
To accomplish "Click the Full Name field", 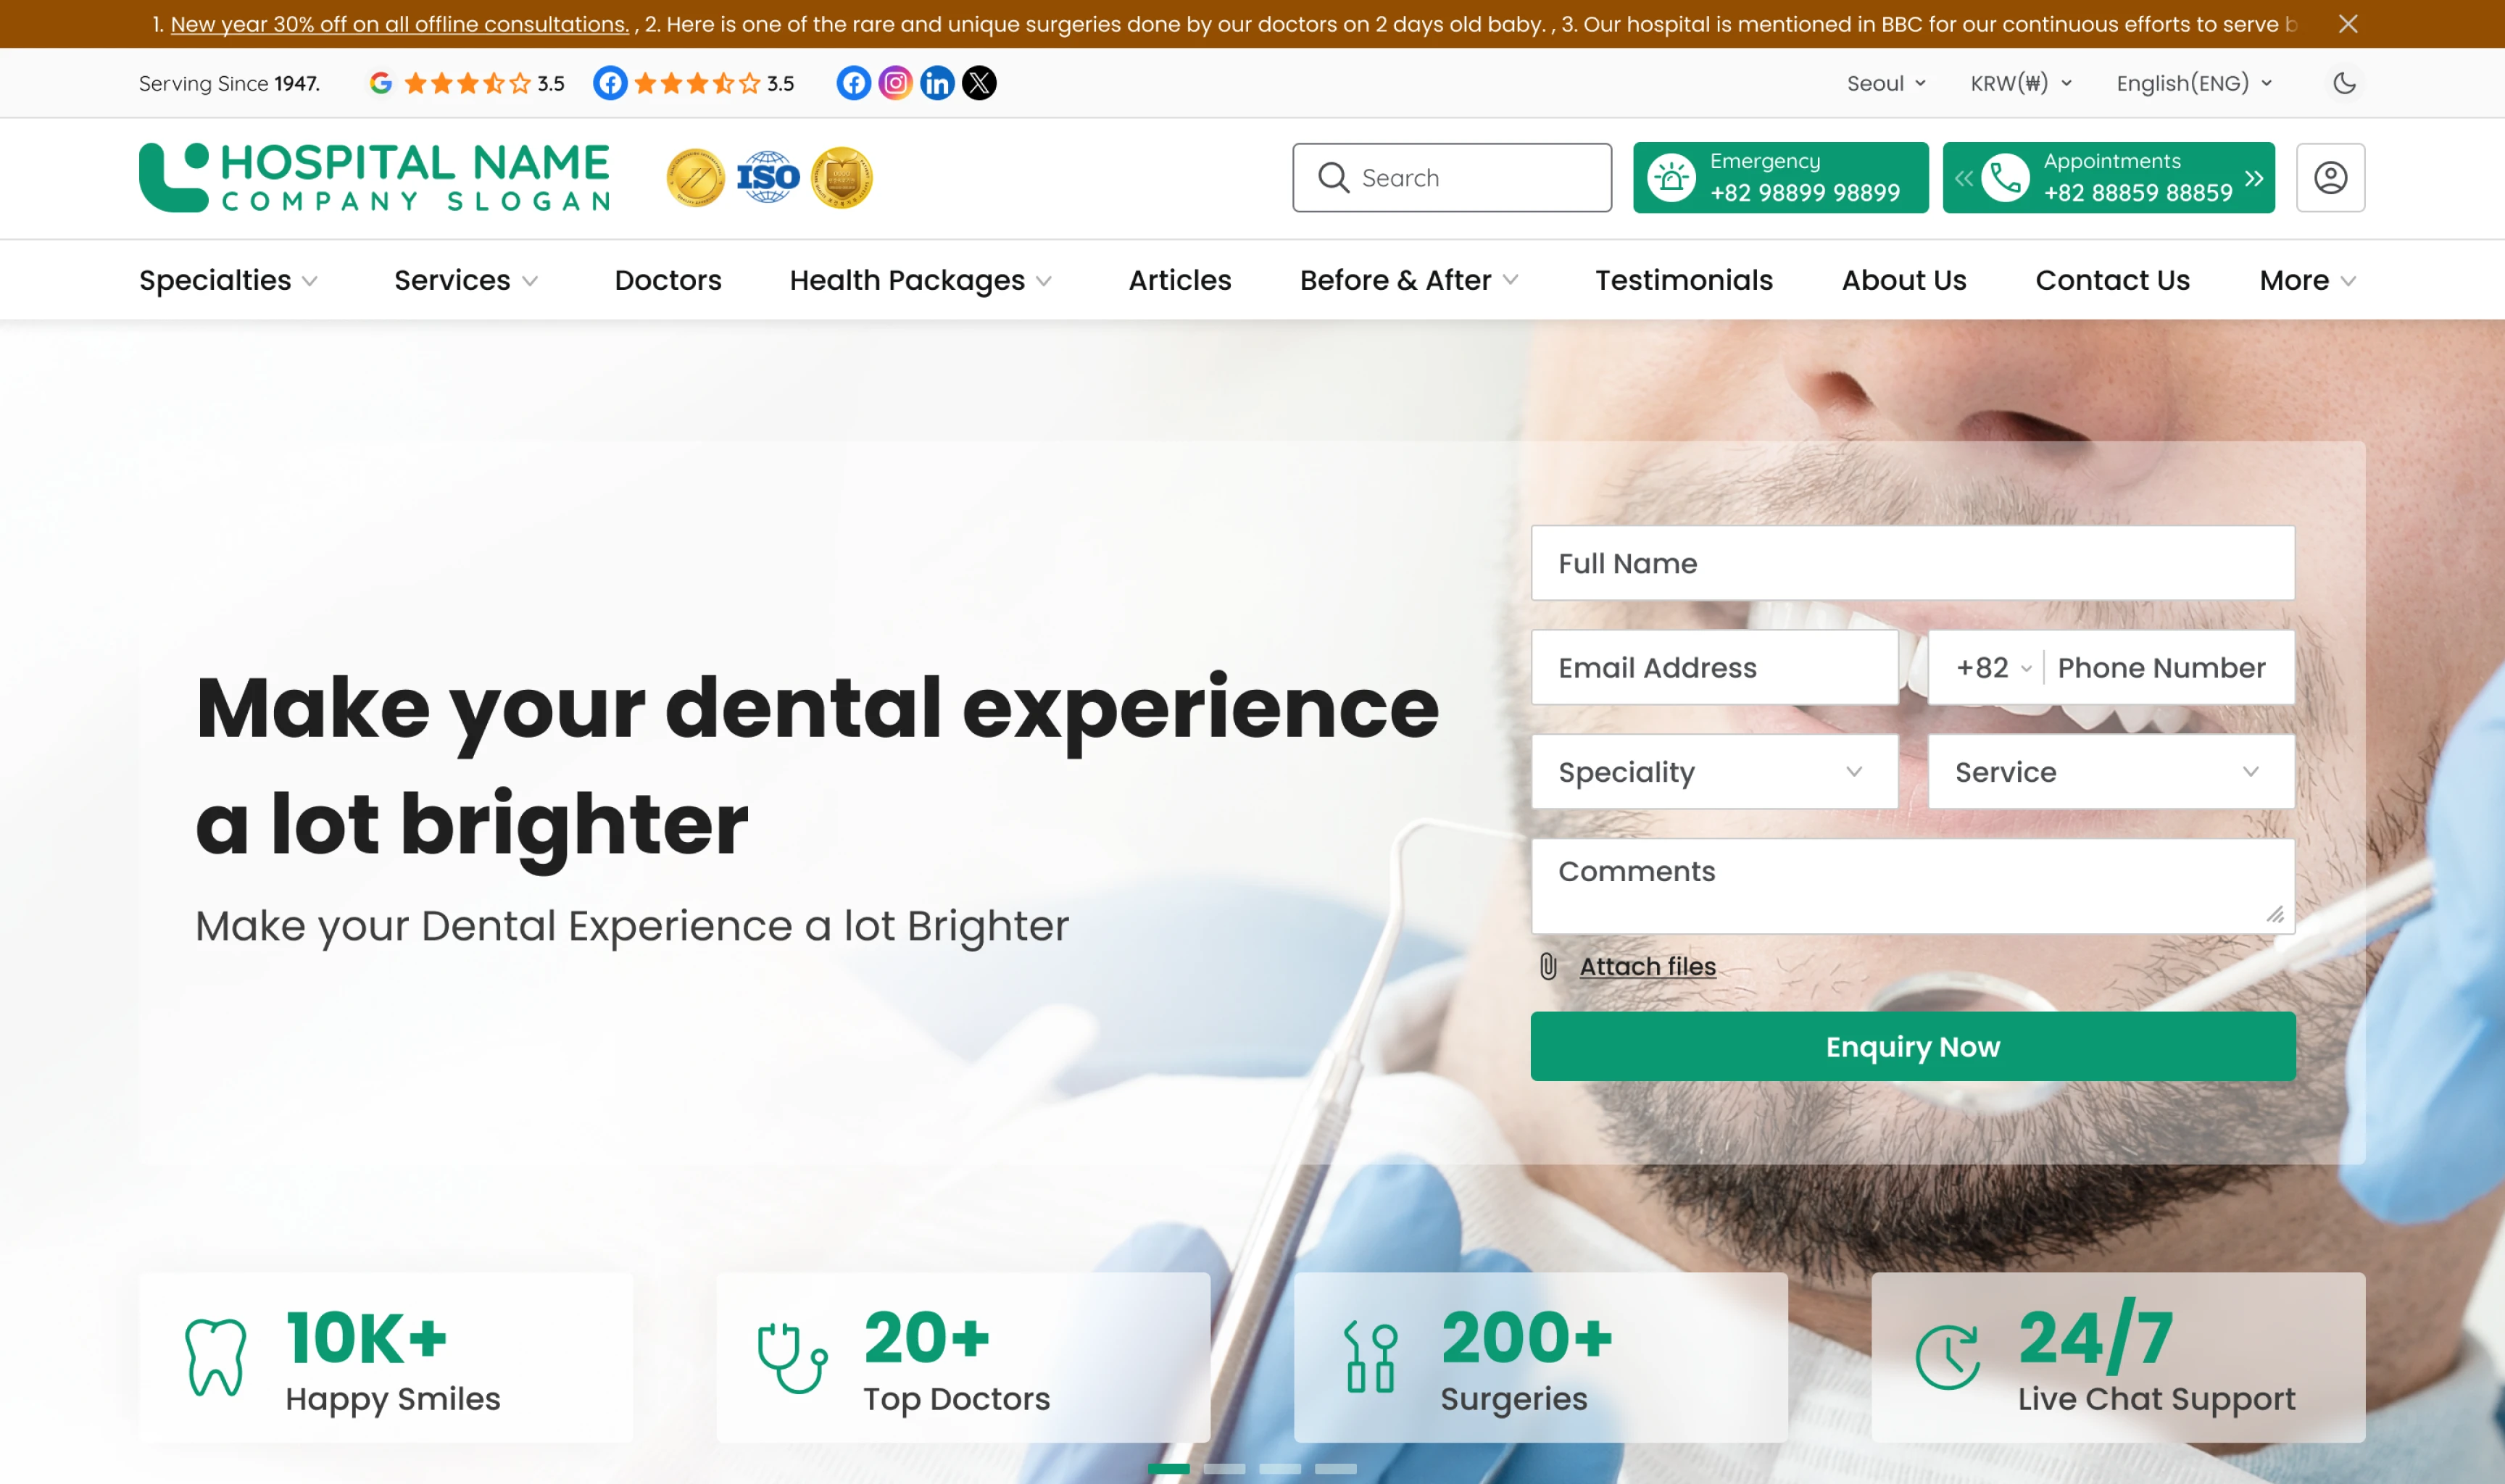I will coord(1912,563).
